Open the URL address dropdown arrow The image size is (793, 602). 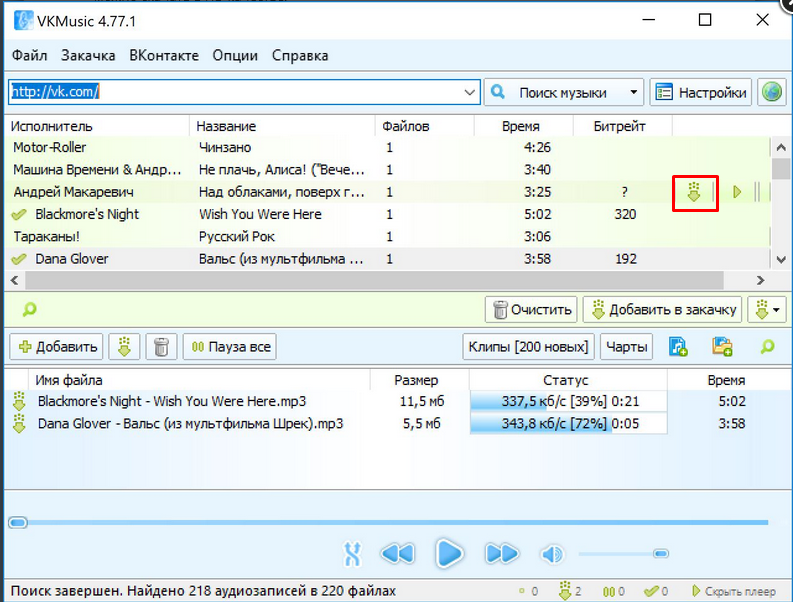469,92
